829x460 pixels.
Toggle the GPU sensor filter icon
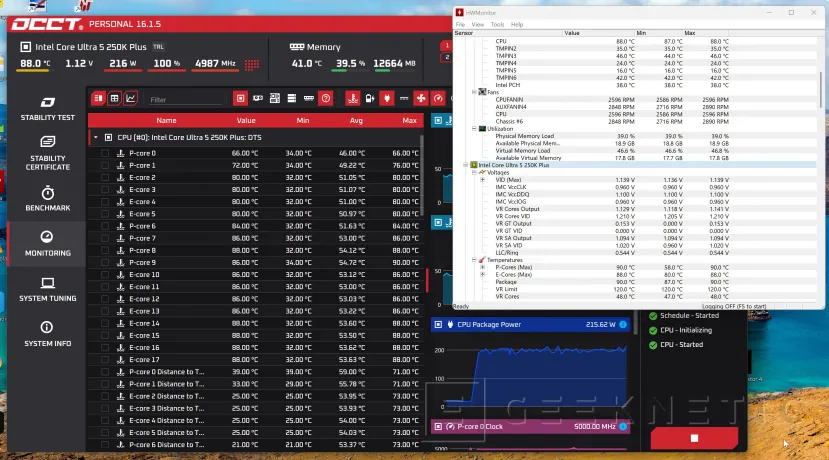[258, 98]
